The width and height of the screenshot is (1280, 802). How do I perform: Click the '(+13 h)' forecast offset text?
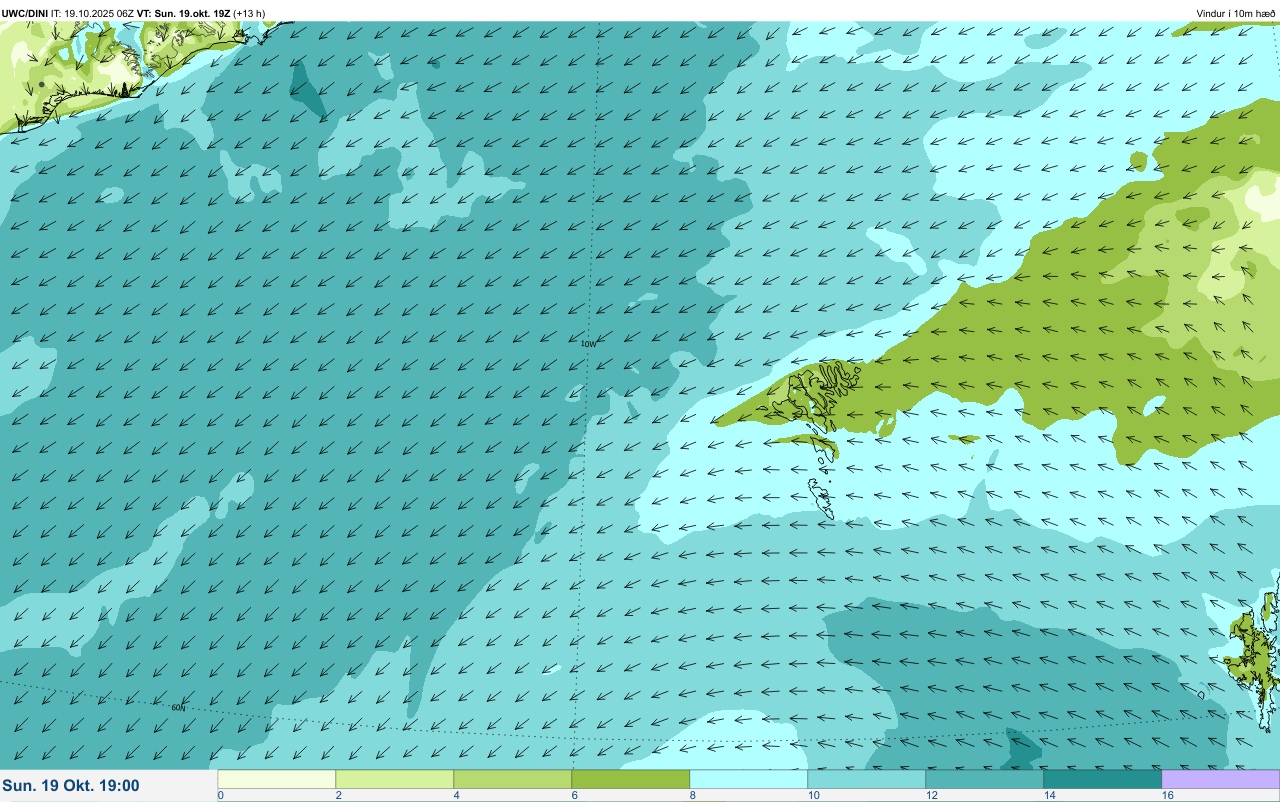click(x=249, y=13)
